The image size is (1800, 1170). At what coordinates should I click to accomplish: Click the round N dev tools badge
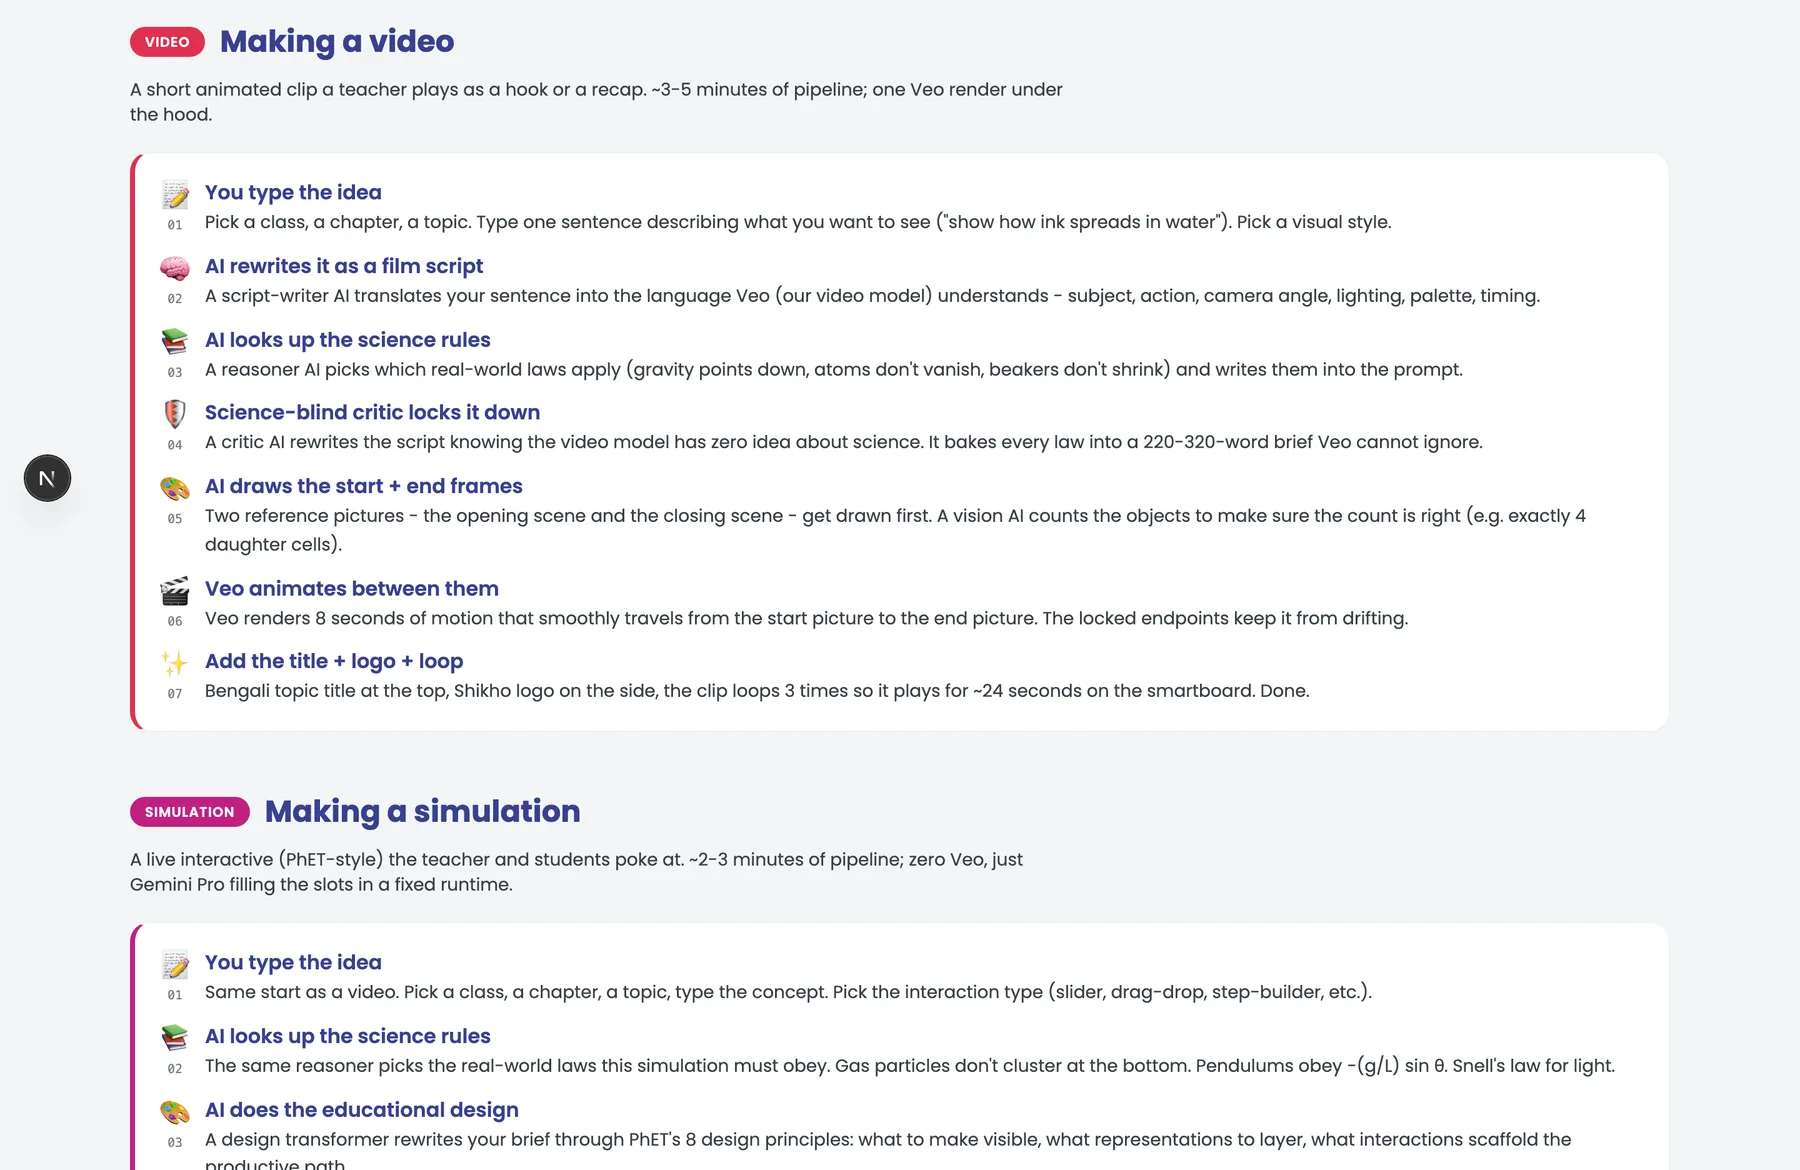(x=47, y=478)
